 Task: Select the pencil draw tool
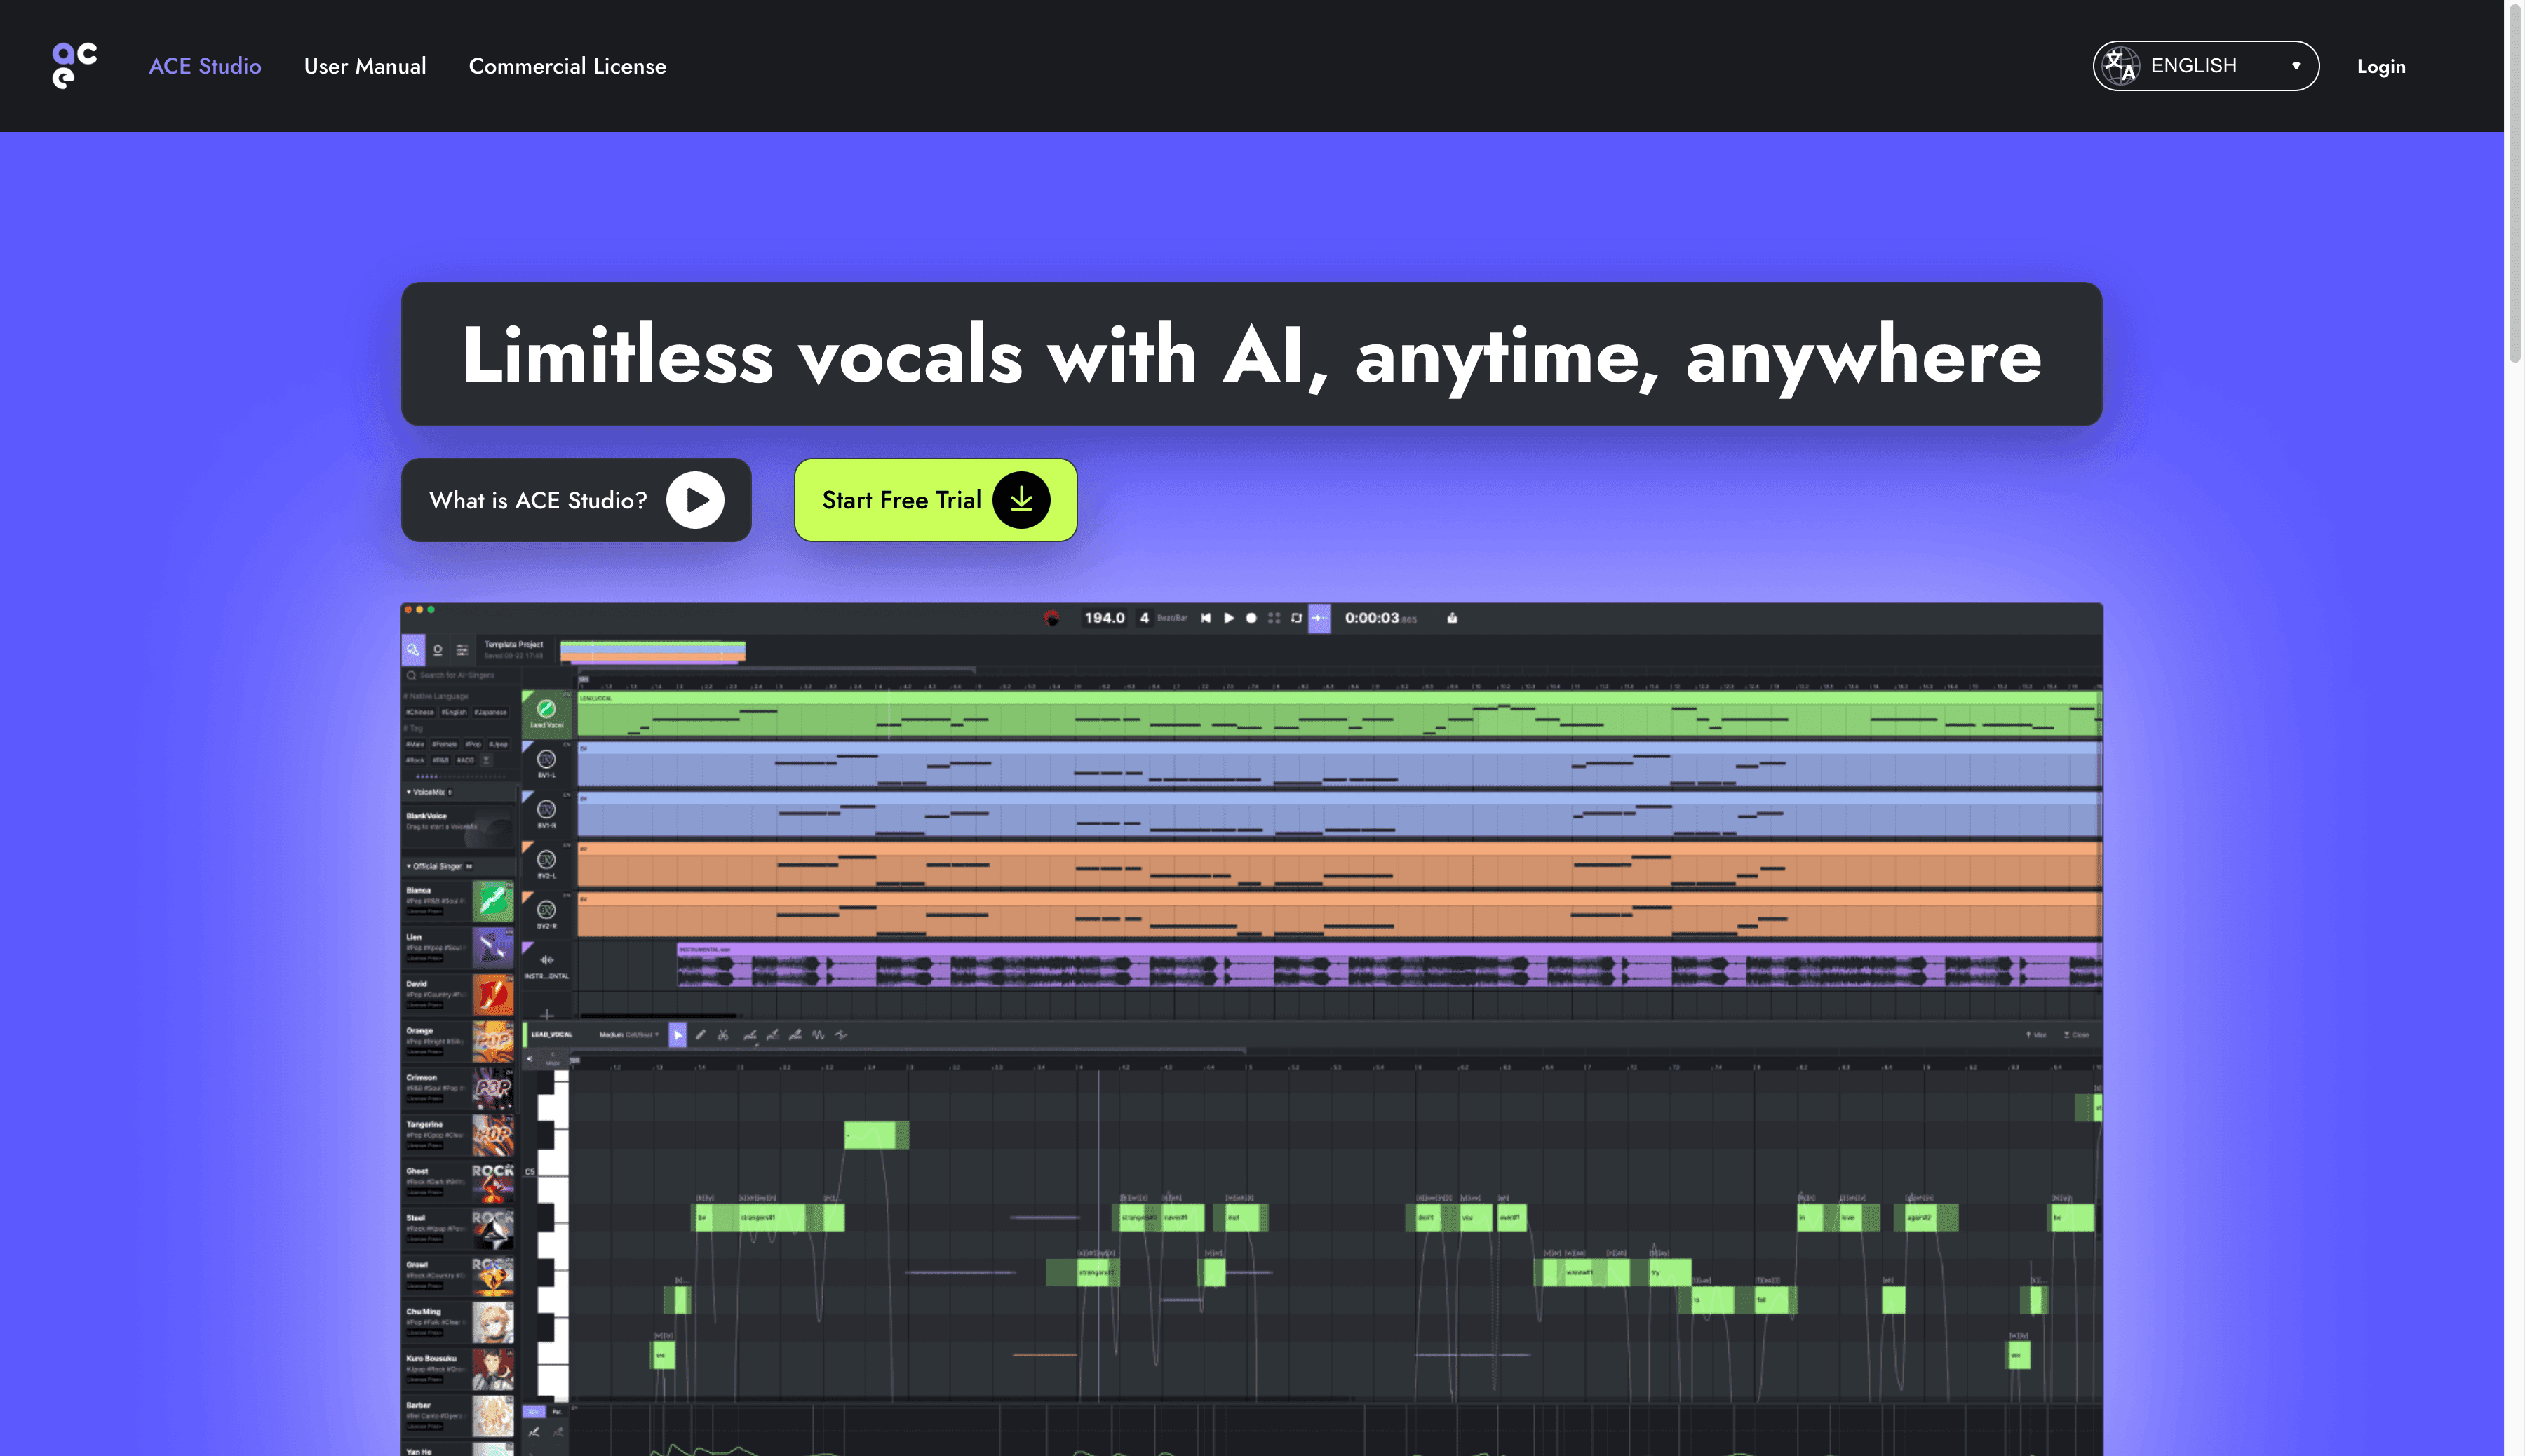(x=701, y=1035)
